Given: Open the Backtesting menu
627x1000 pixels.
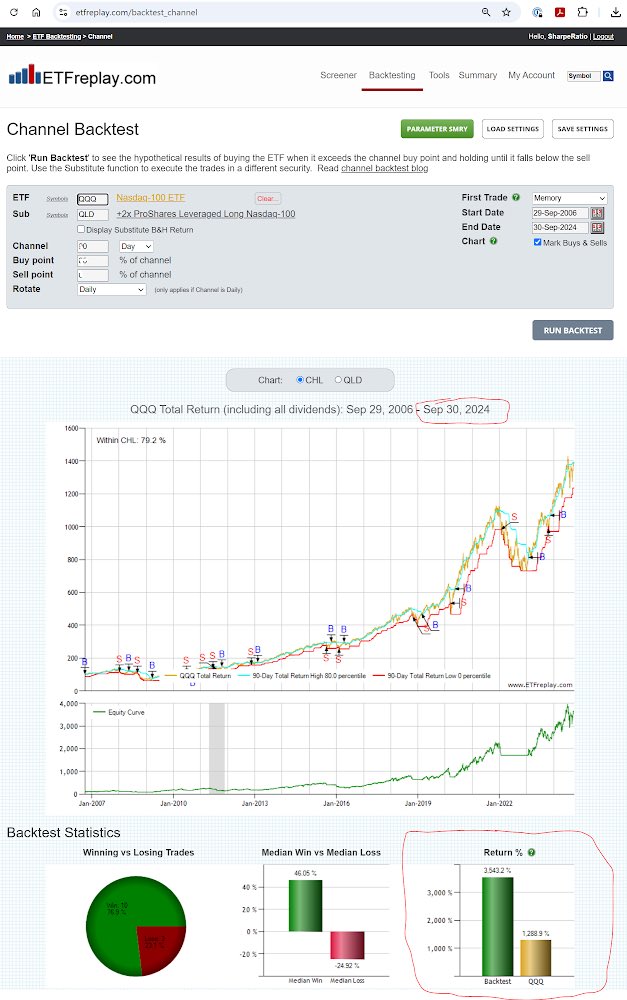Looking at the screenshot, I should [392, 75].
